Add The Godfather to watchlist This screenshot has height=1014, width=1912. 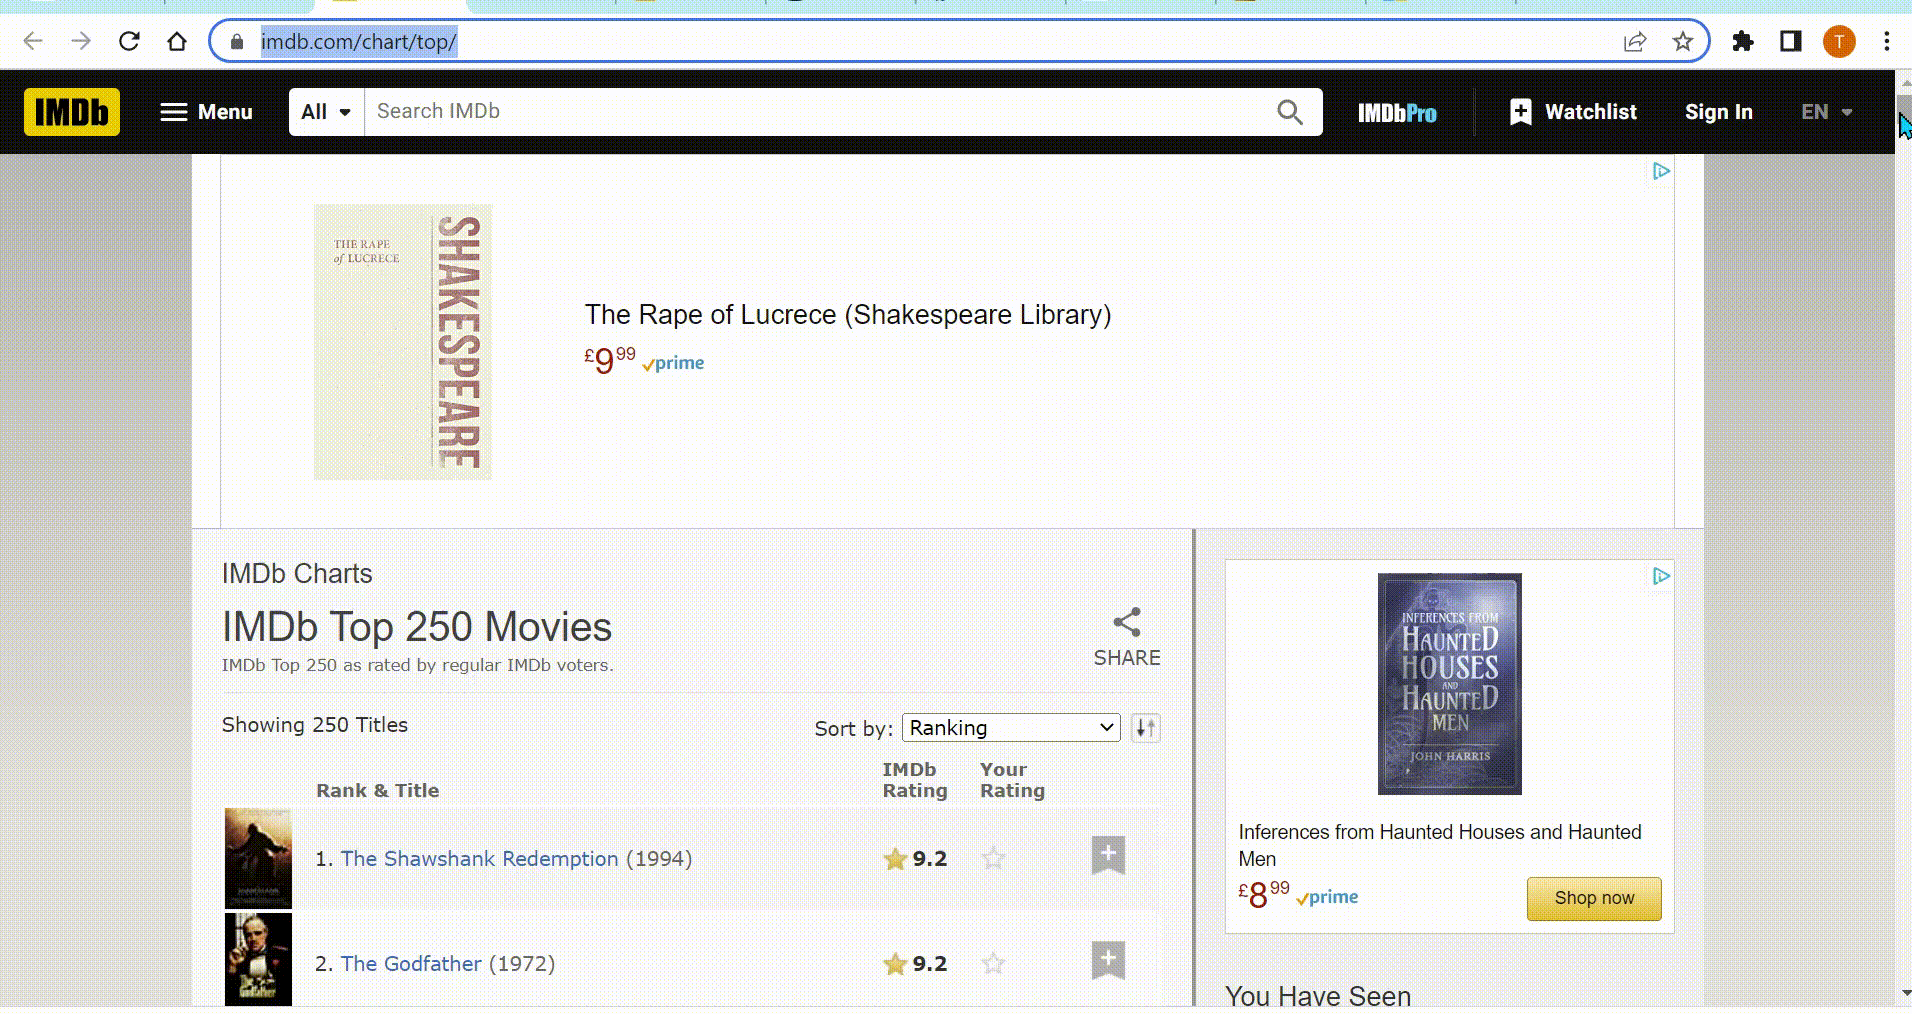tap(1108, 960)
